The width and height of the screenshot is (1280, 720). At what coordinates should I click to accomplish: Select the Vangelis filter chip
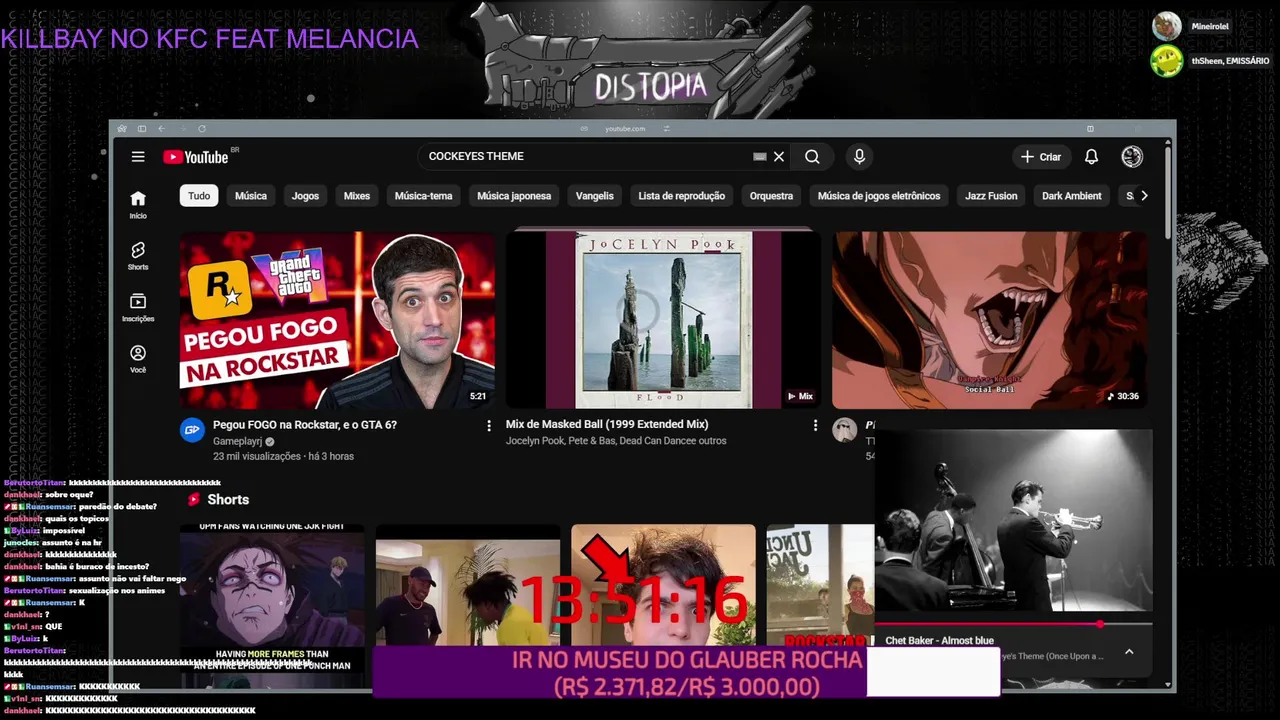(595, 196)
